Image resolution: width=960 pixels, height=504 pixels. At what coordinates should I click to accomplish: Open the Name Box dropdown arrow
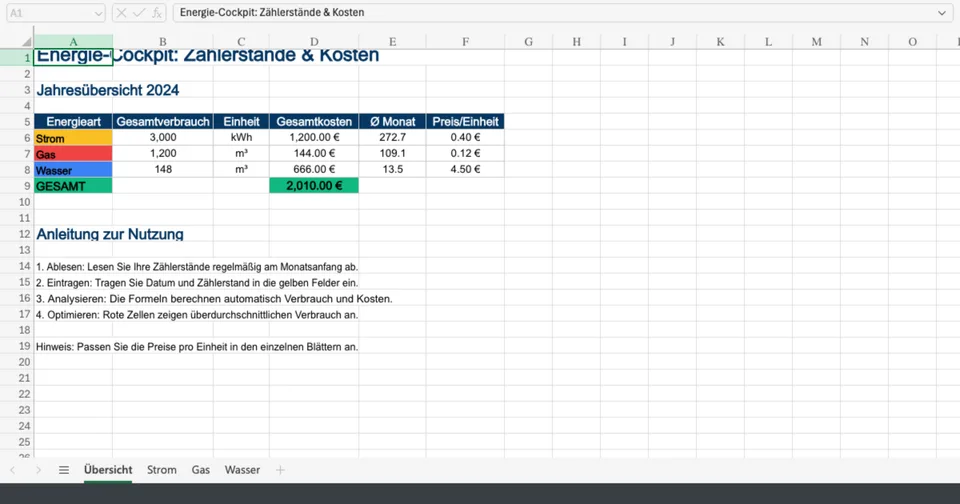point(97,13)
